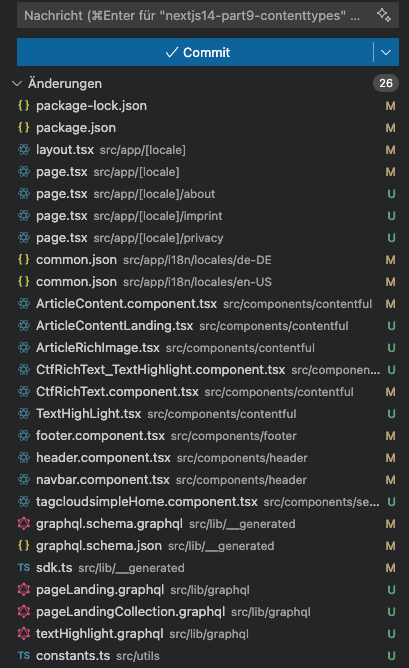The image size is (409, 668).
Task: Click TS icon next to sdk.ts
Action: tap(24, 568)
